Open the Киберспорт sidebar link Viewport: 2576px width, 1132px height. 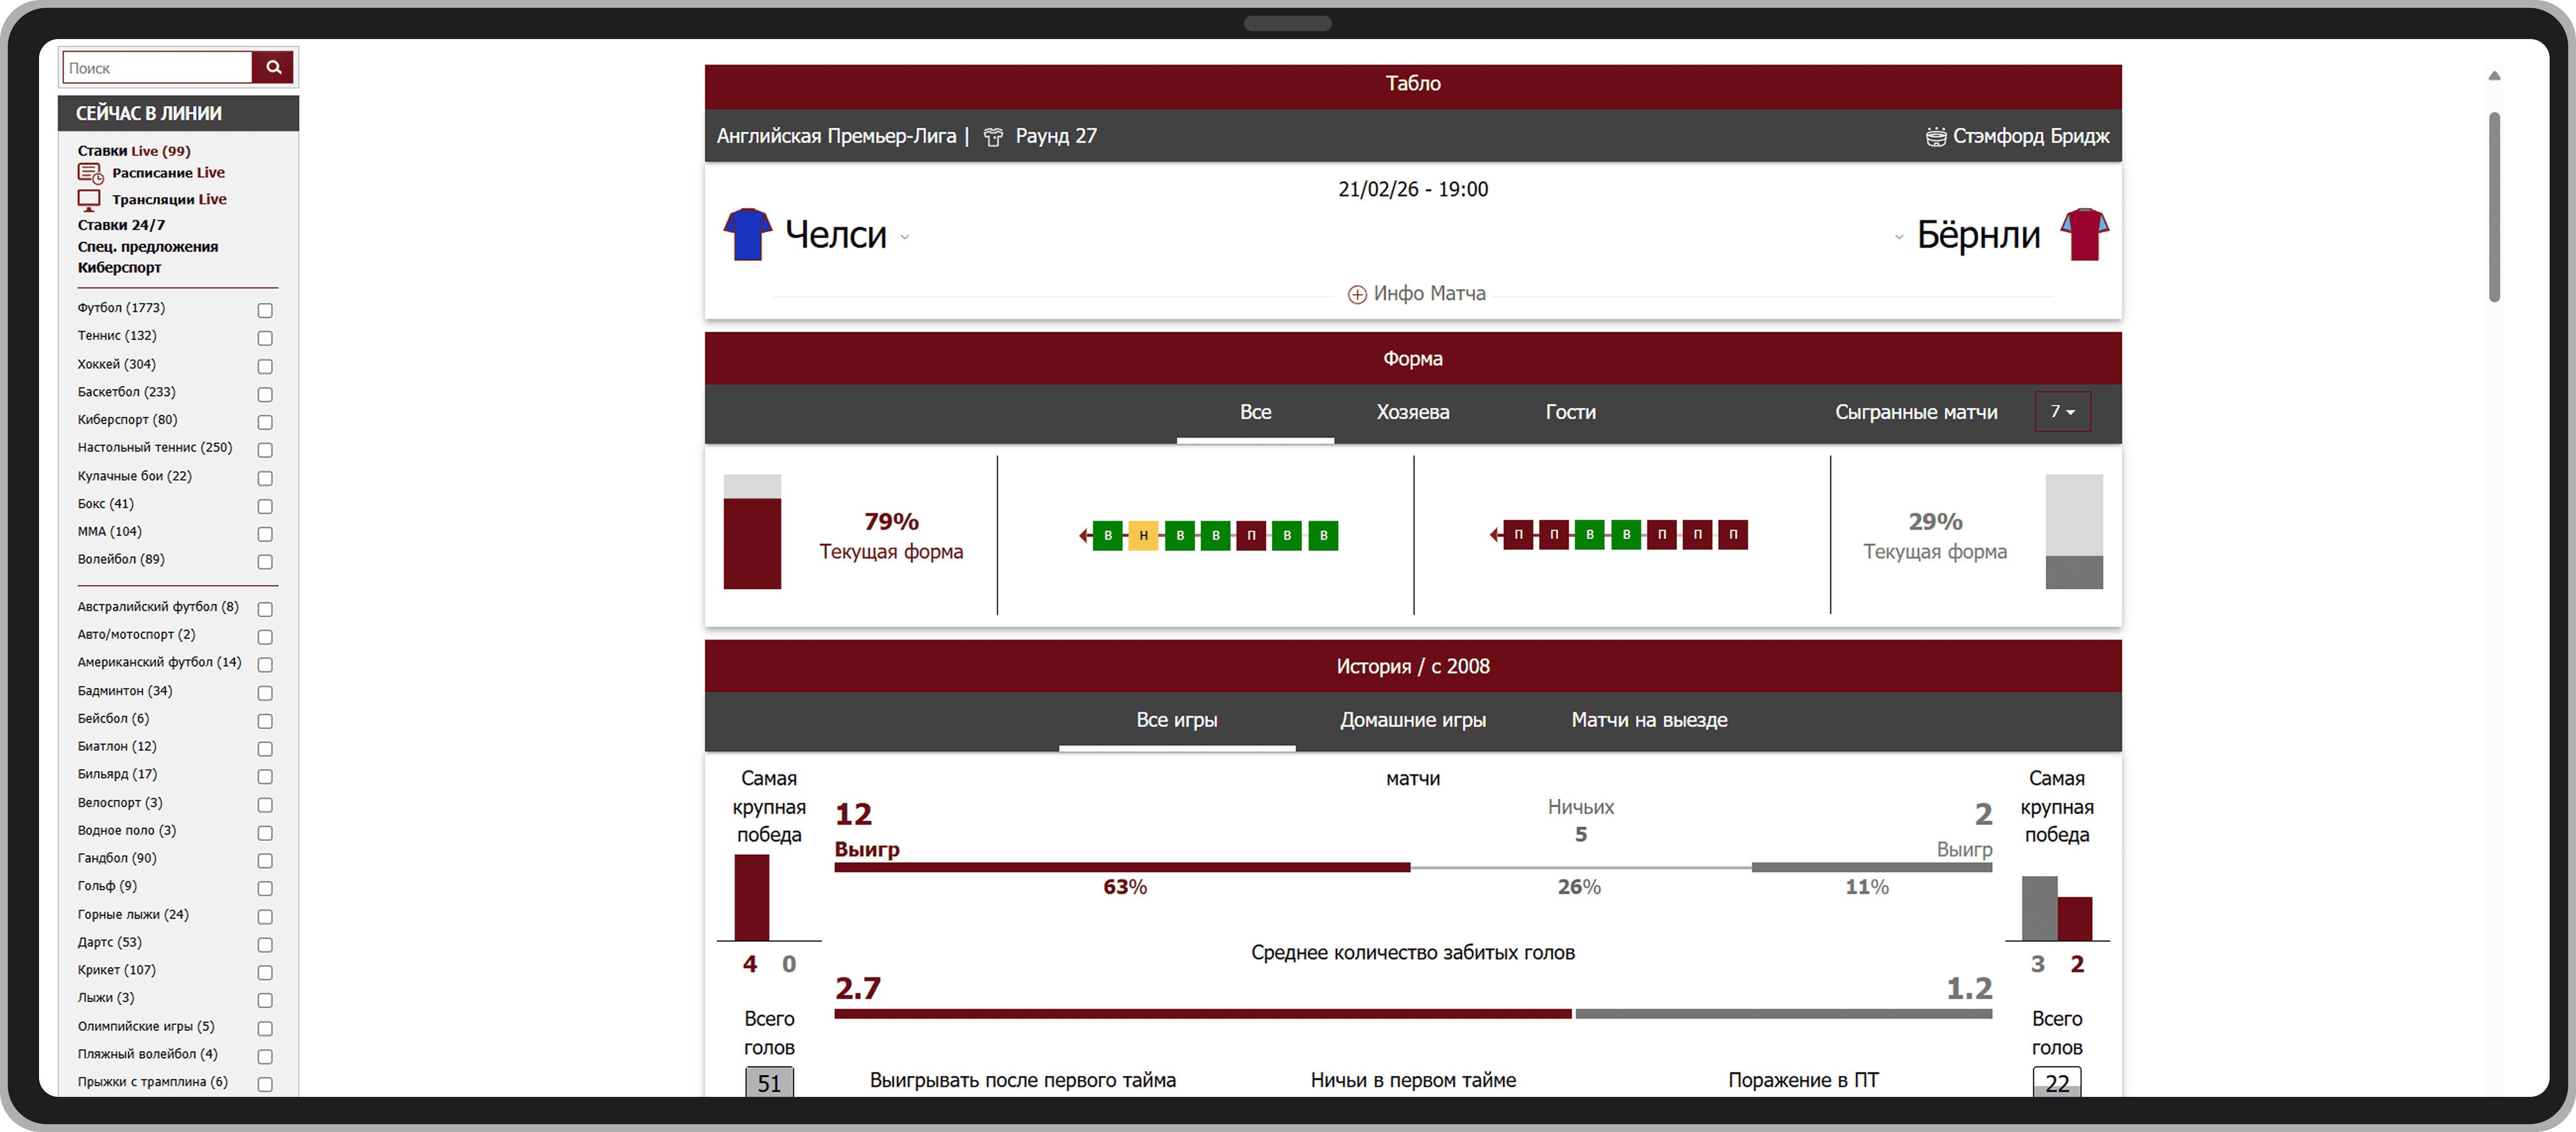[119, 267]
